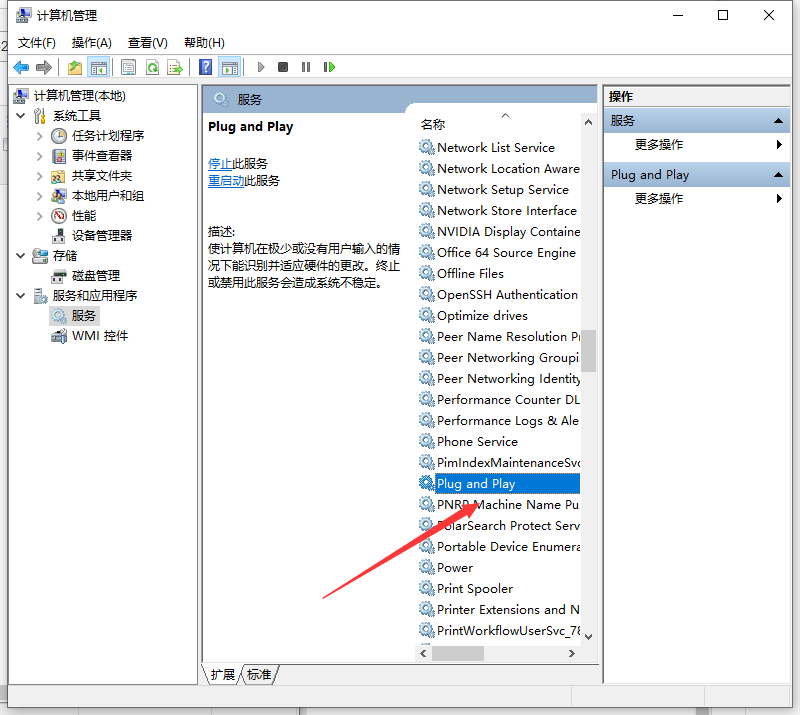
Task: Collapse the 存储 tree node
Action: point(22,256)
